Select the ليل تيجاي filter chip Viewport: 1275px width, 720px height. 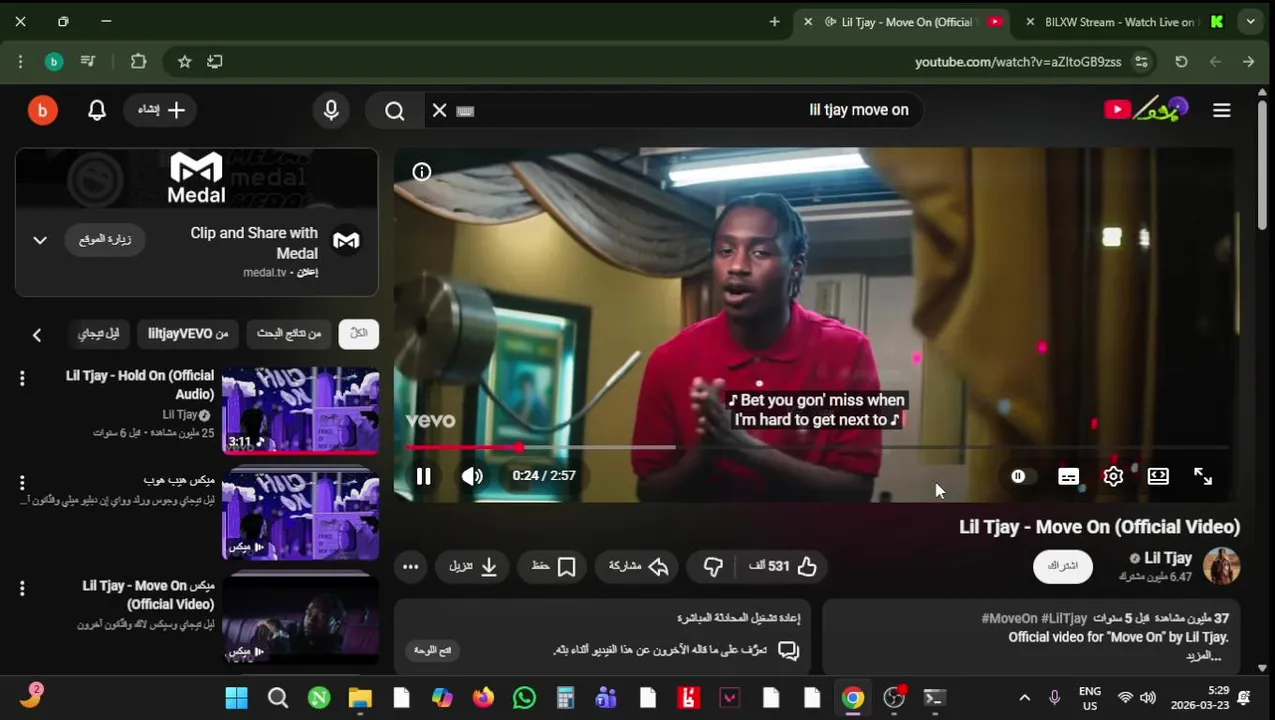99,334
